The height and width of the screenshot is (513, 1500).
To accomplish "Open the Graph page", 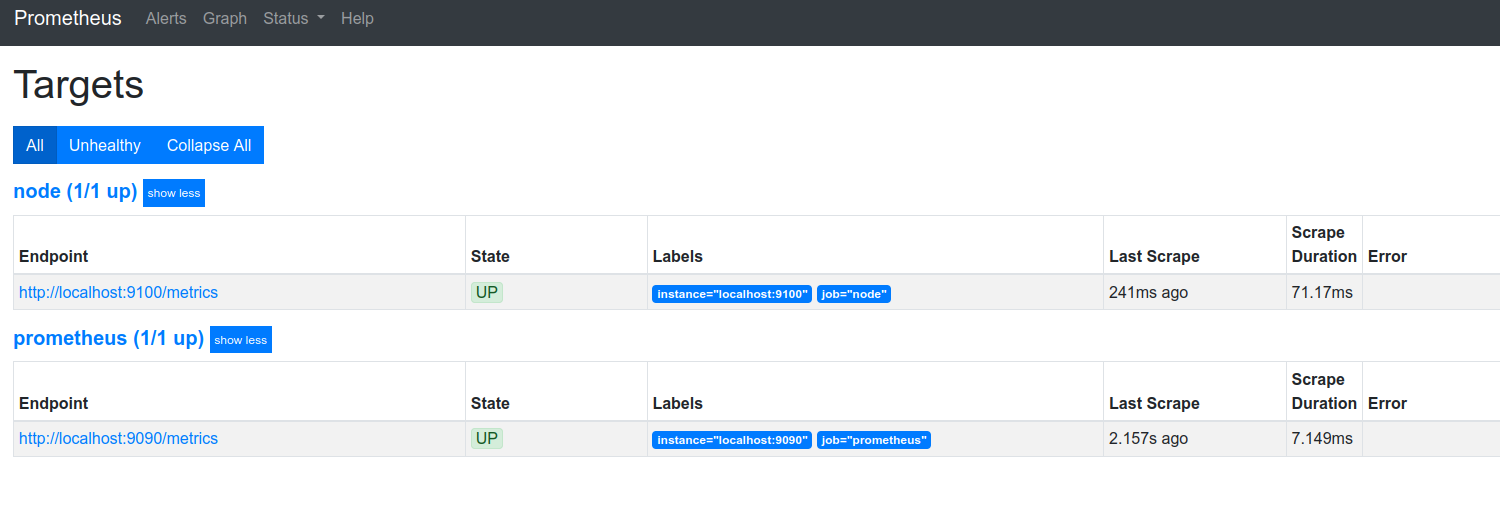I will point(225,18).
